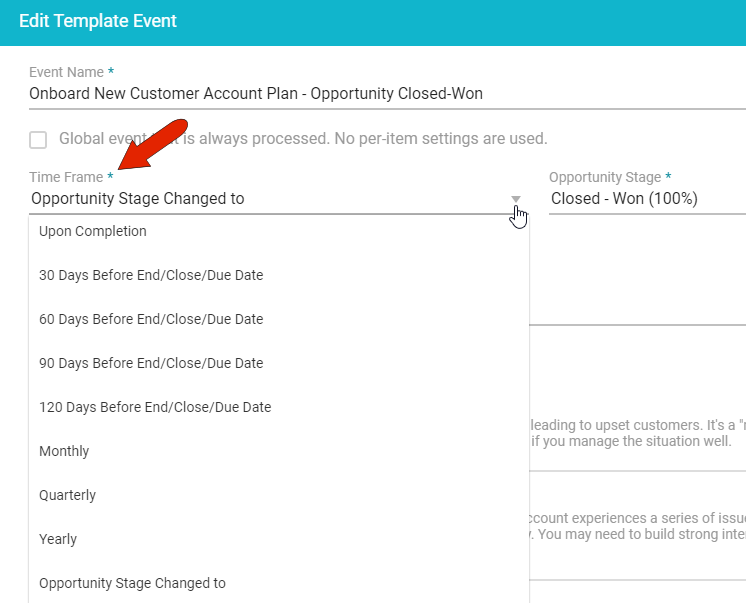Choose the Quarterly time frame option
Screen dimensions: 746x603
(67, 495)
